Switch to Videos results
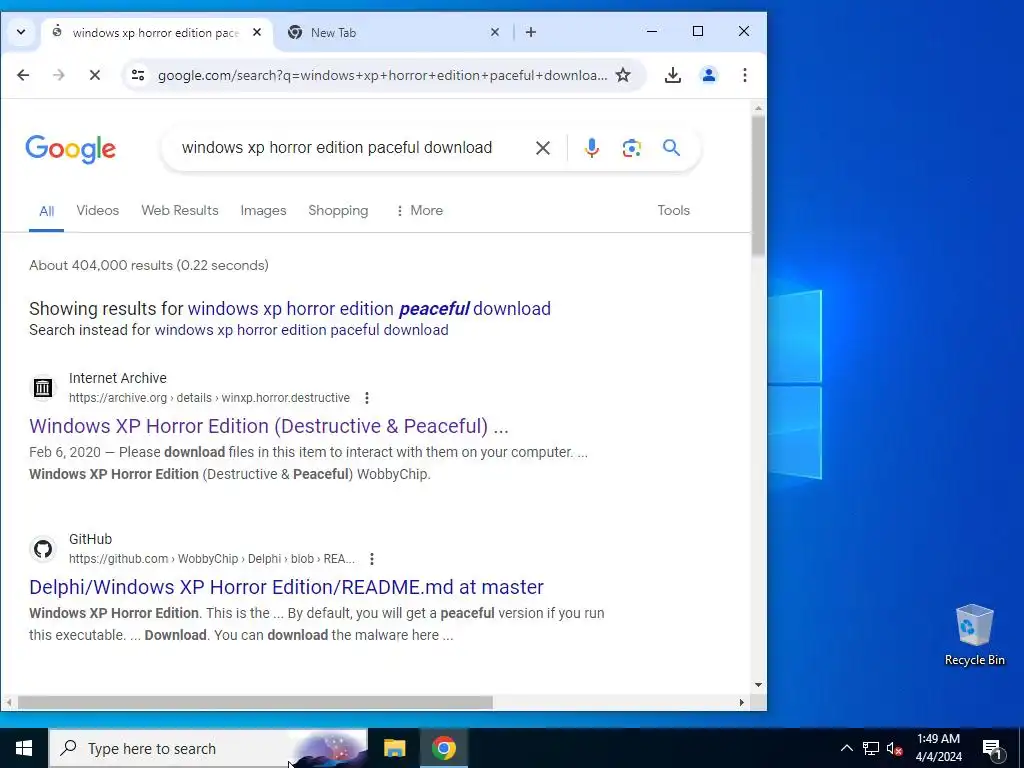 point(97,210)
